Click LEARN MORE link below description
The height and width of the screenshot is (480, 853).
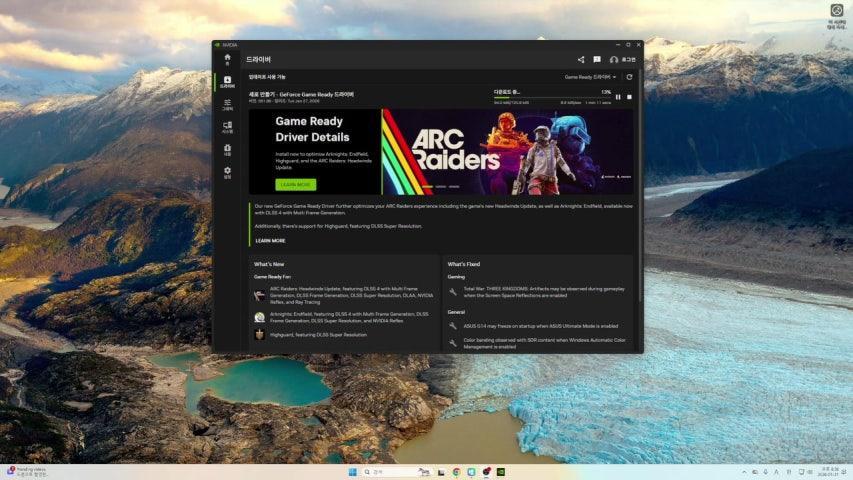pos(270,241)
